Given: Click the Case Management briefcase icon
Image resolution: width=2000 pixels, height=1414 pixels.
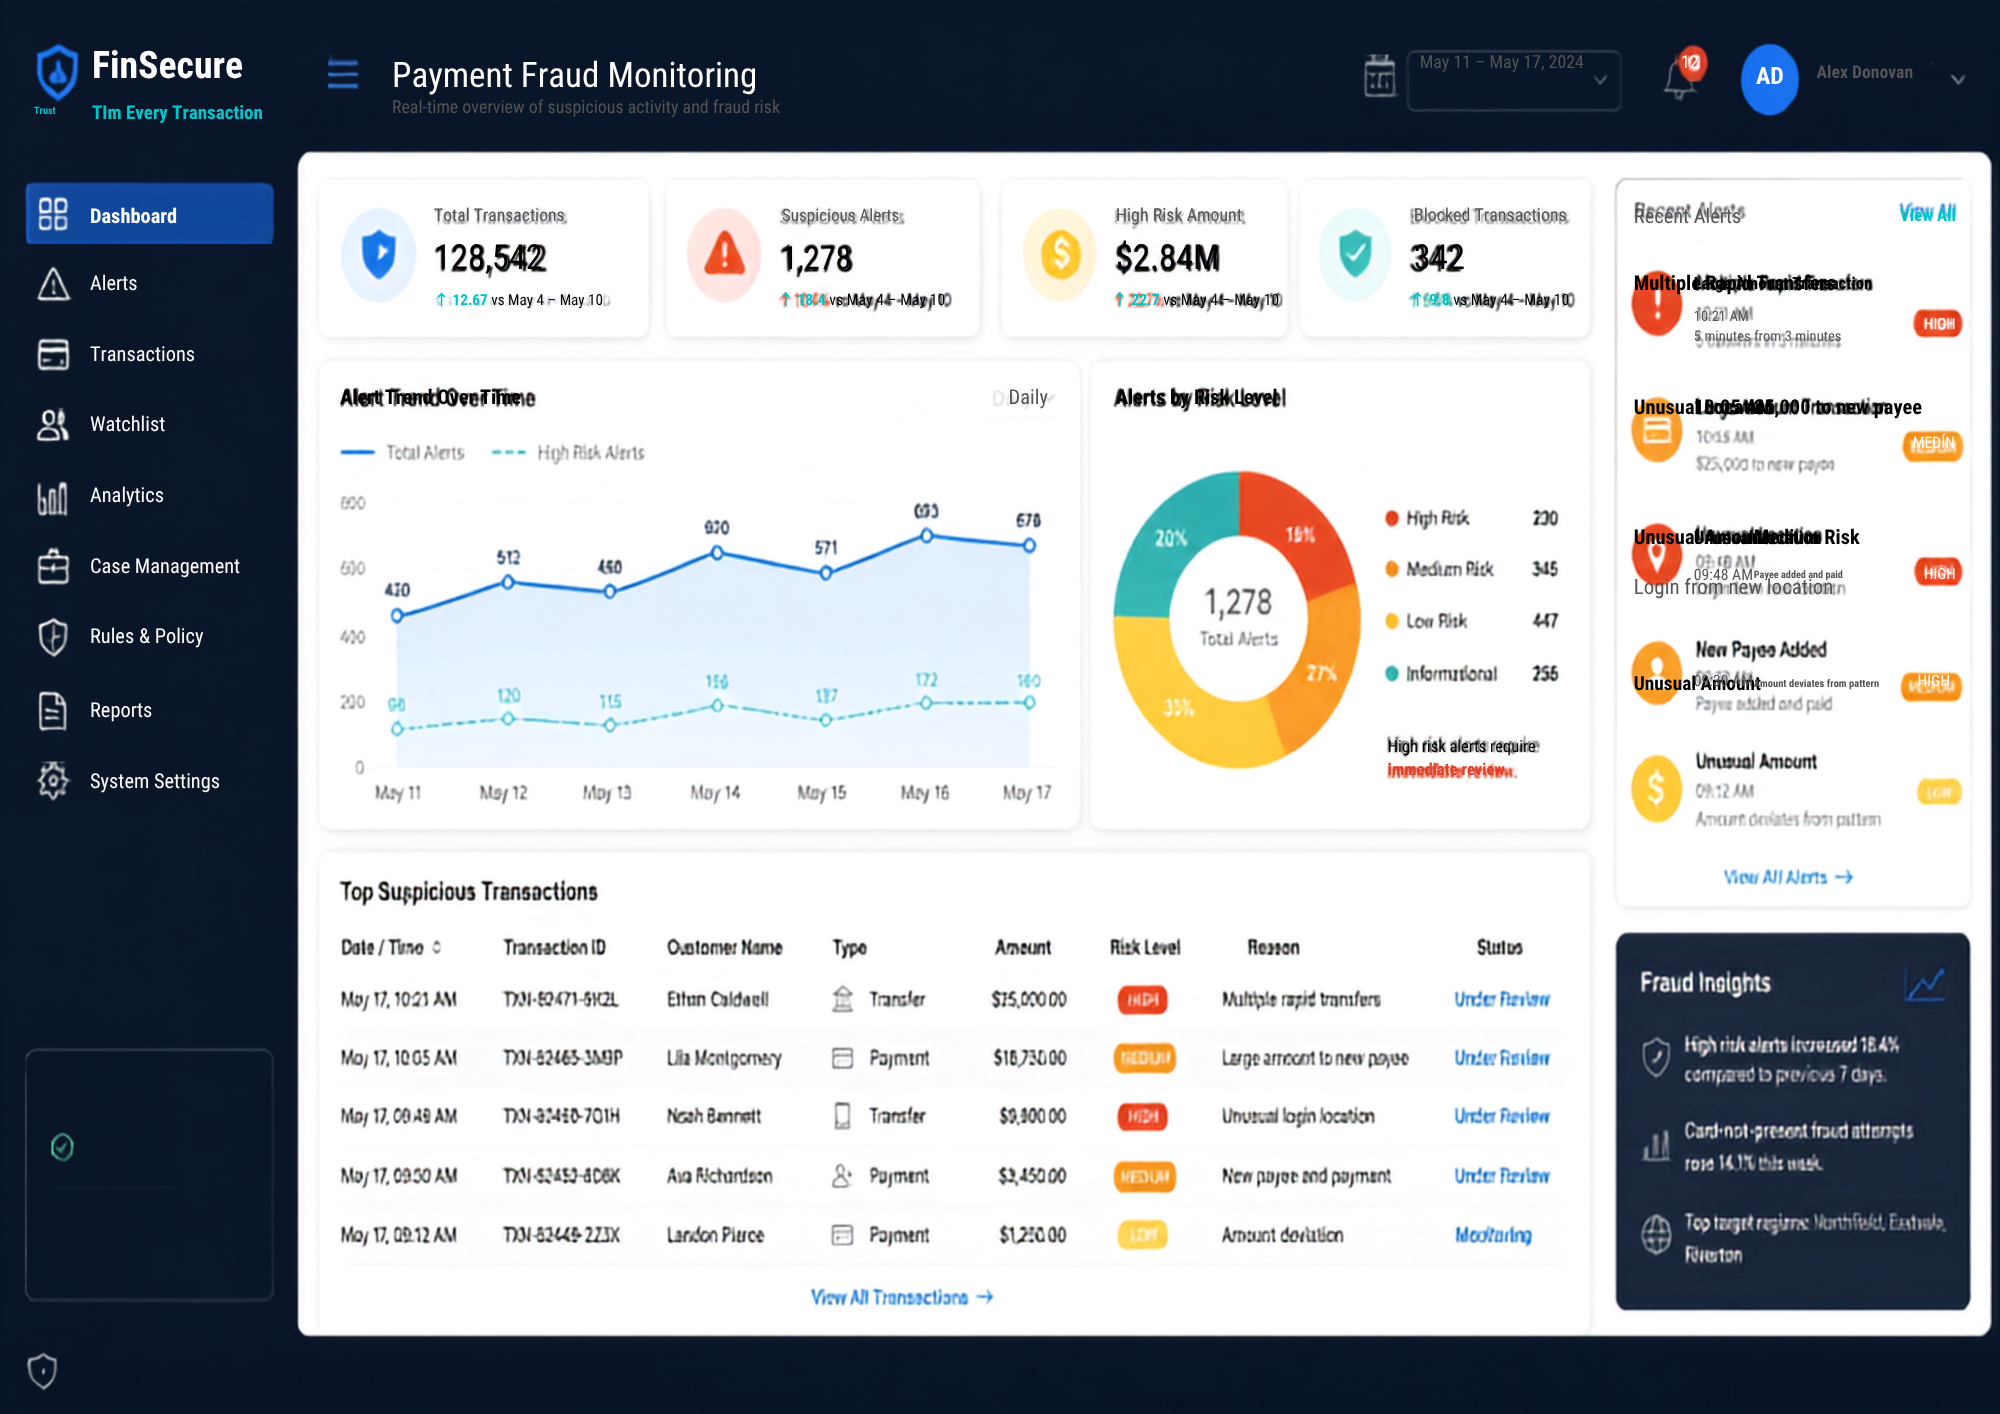Looking at the screenshot, I should 53,566.
